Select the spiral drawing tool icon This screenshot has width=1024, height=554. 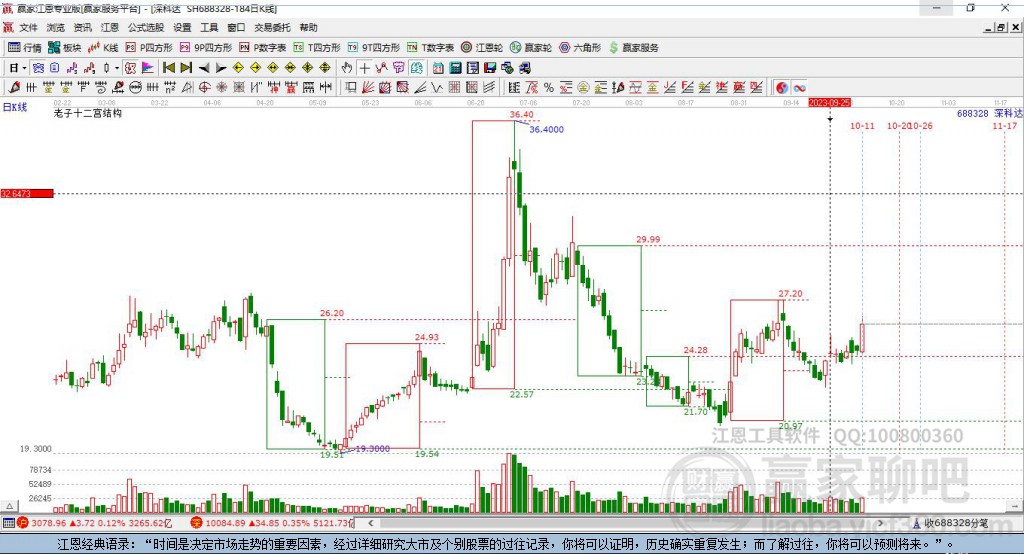(101, 87)
